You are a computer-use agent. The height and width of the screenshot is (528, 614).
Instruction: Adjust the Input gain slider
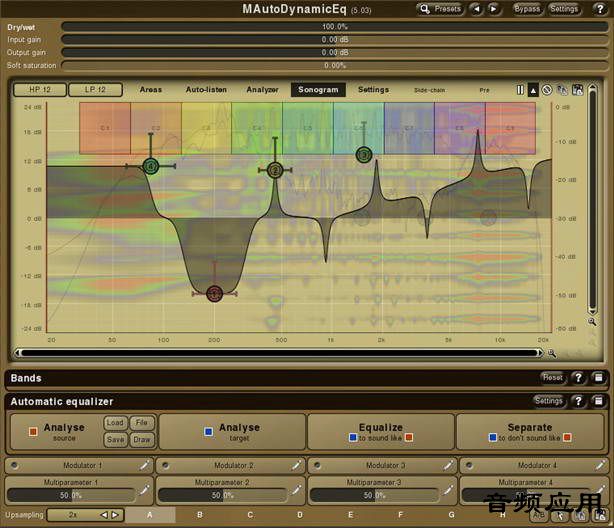point(335,40)
